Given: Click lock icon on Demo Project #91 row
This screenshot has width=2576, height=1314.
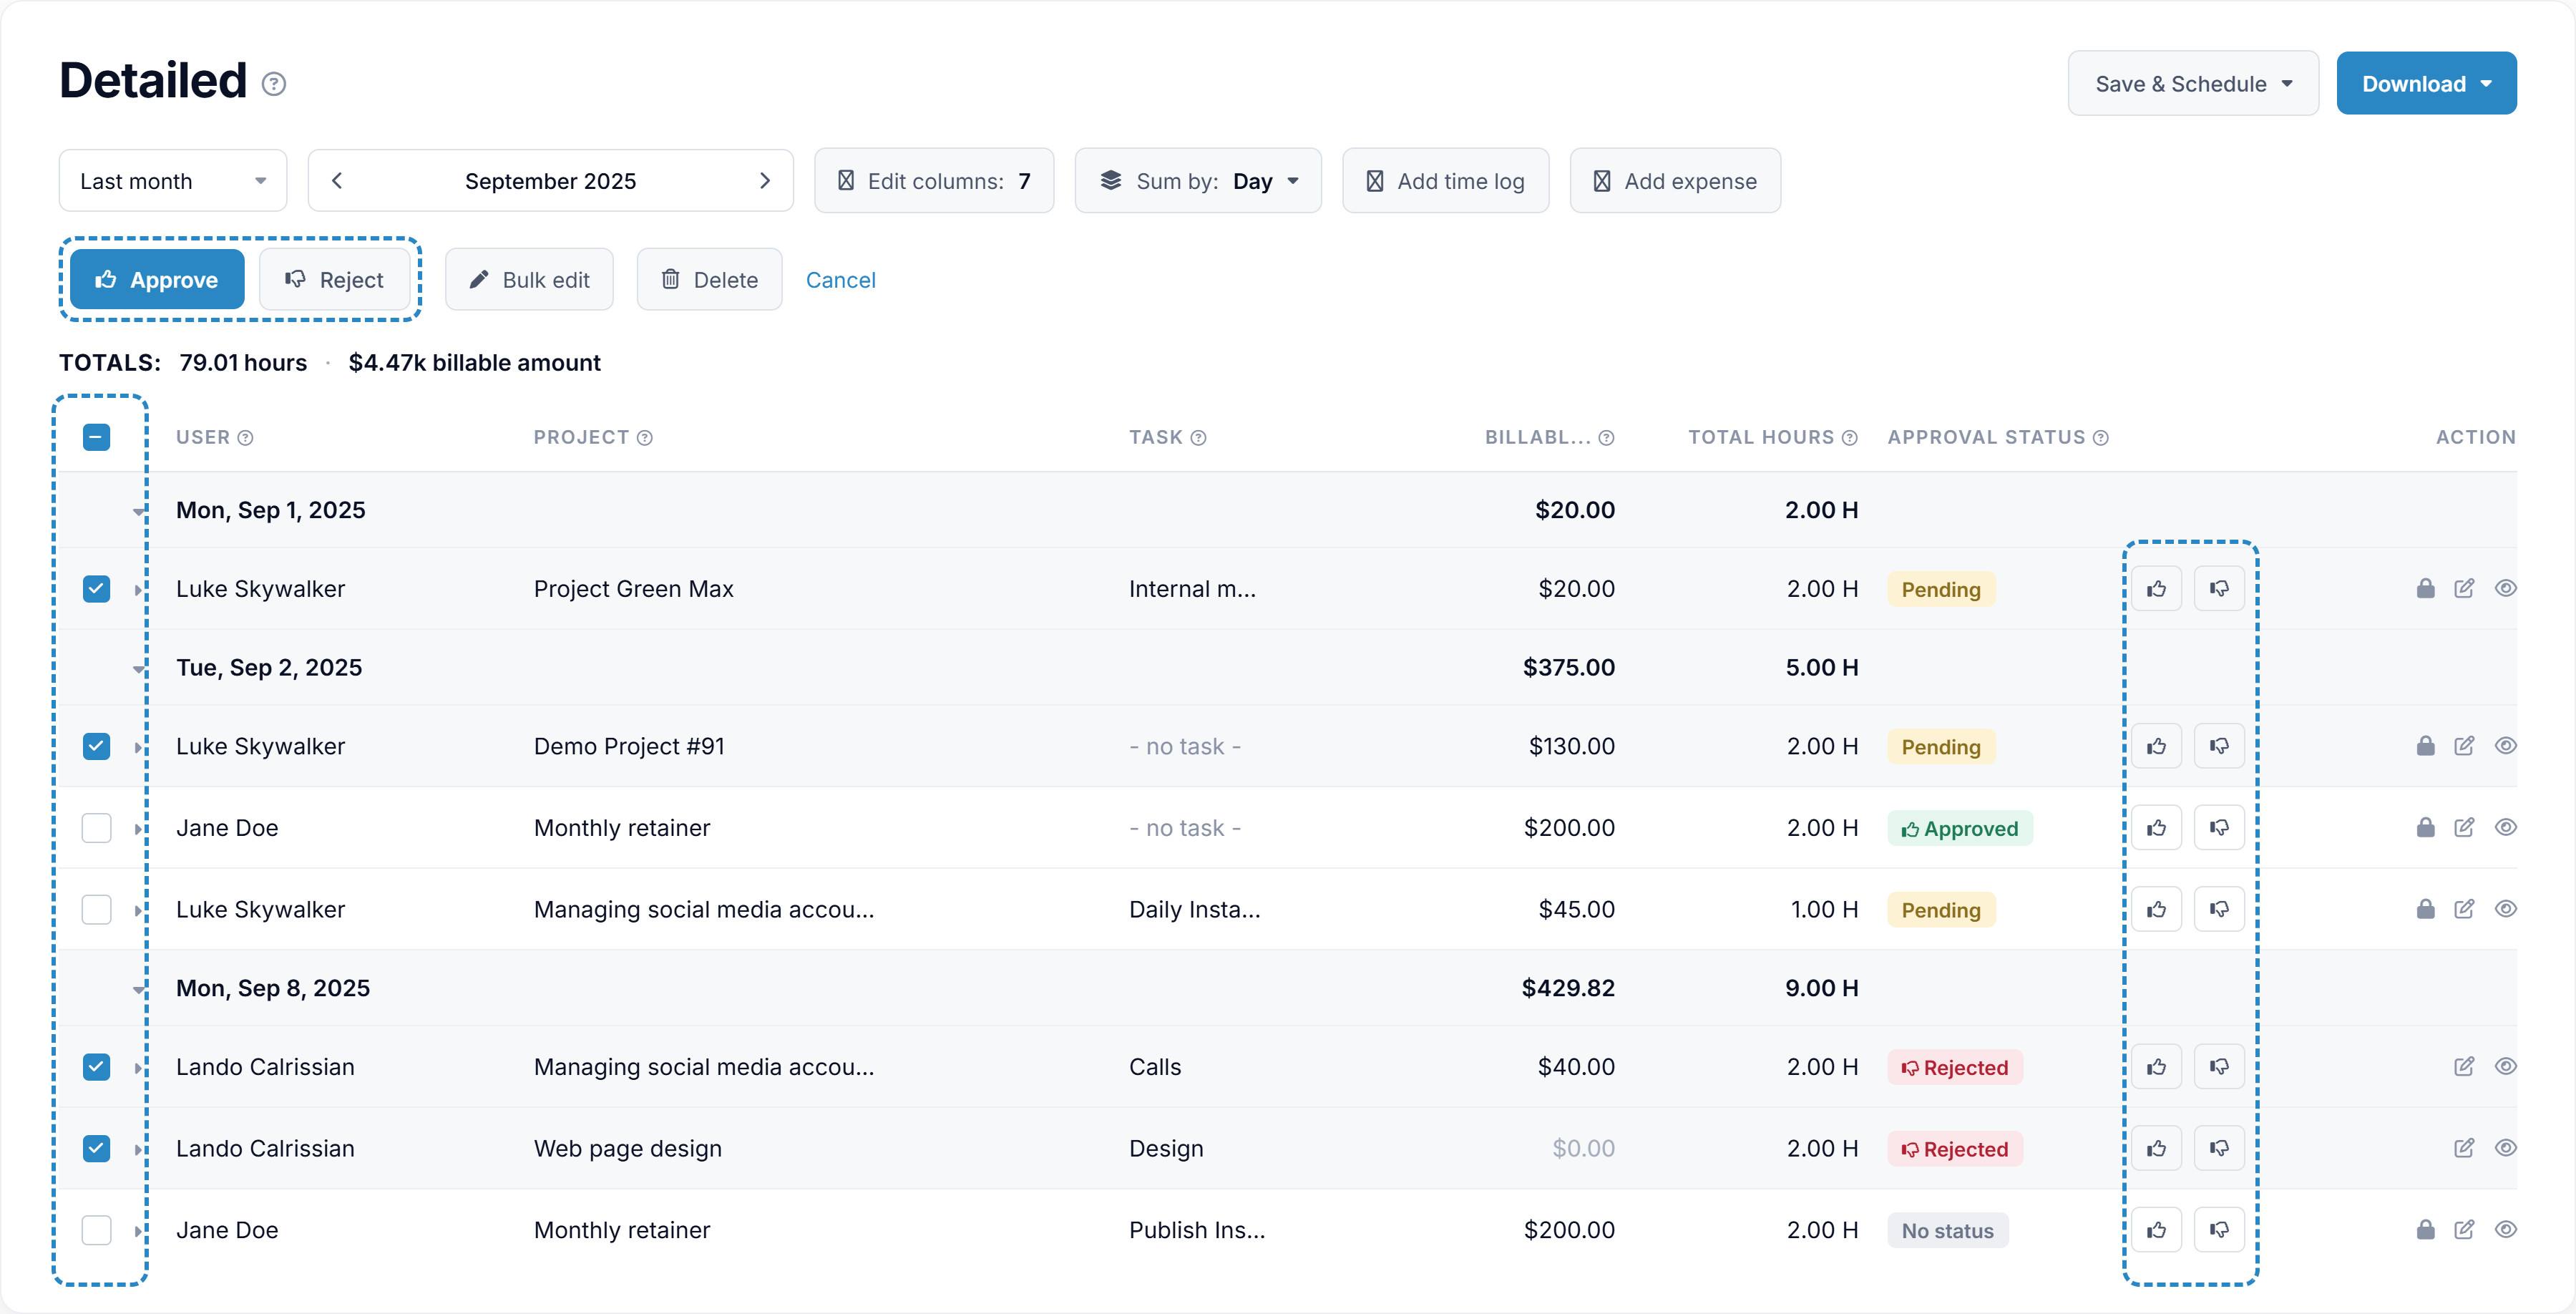Looking at the screenshot, I should [2425, 746].
